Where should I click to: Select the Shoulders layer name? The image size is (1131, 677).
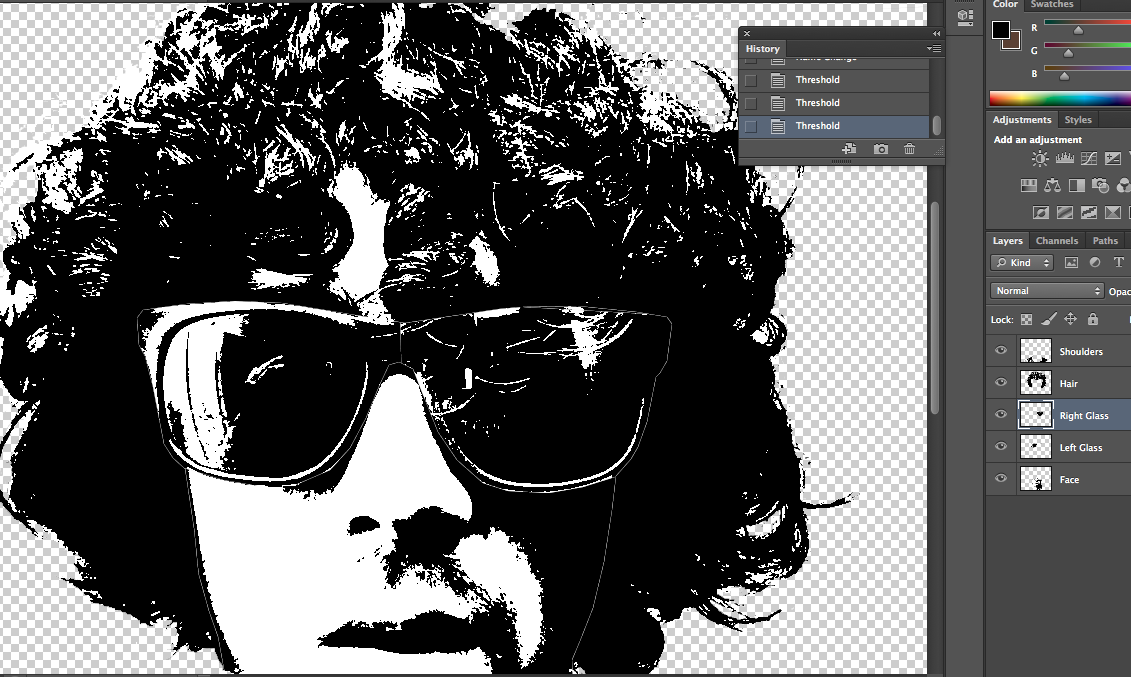(1081, 352)
